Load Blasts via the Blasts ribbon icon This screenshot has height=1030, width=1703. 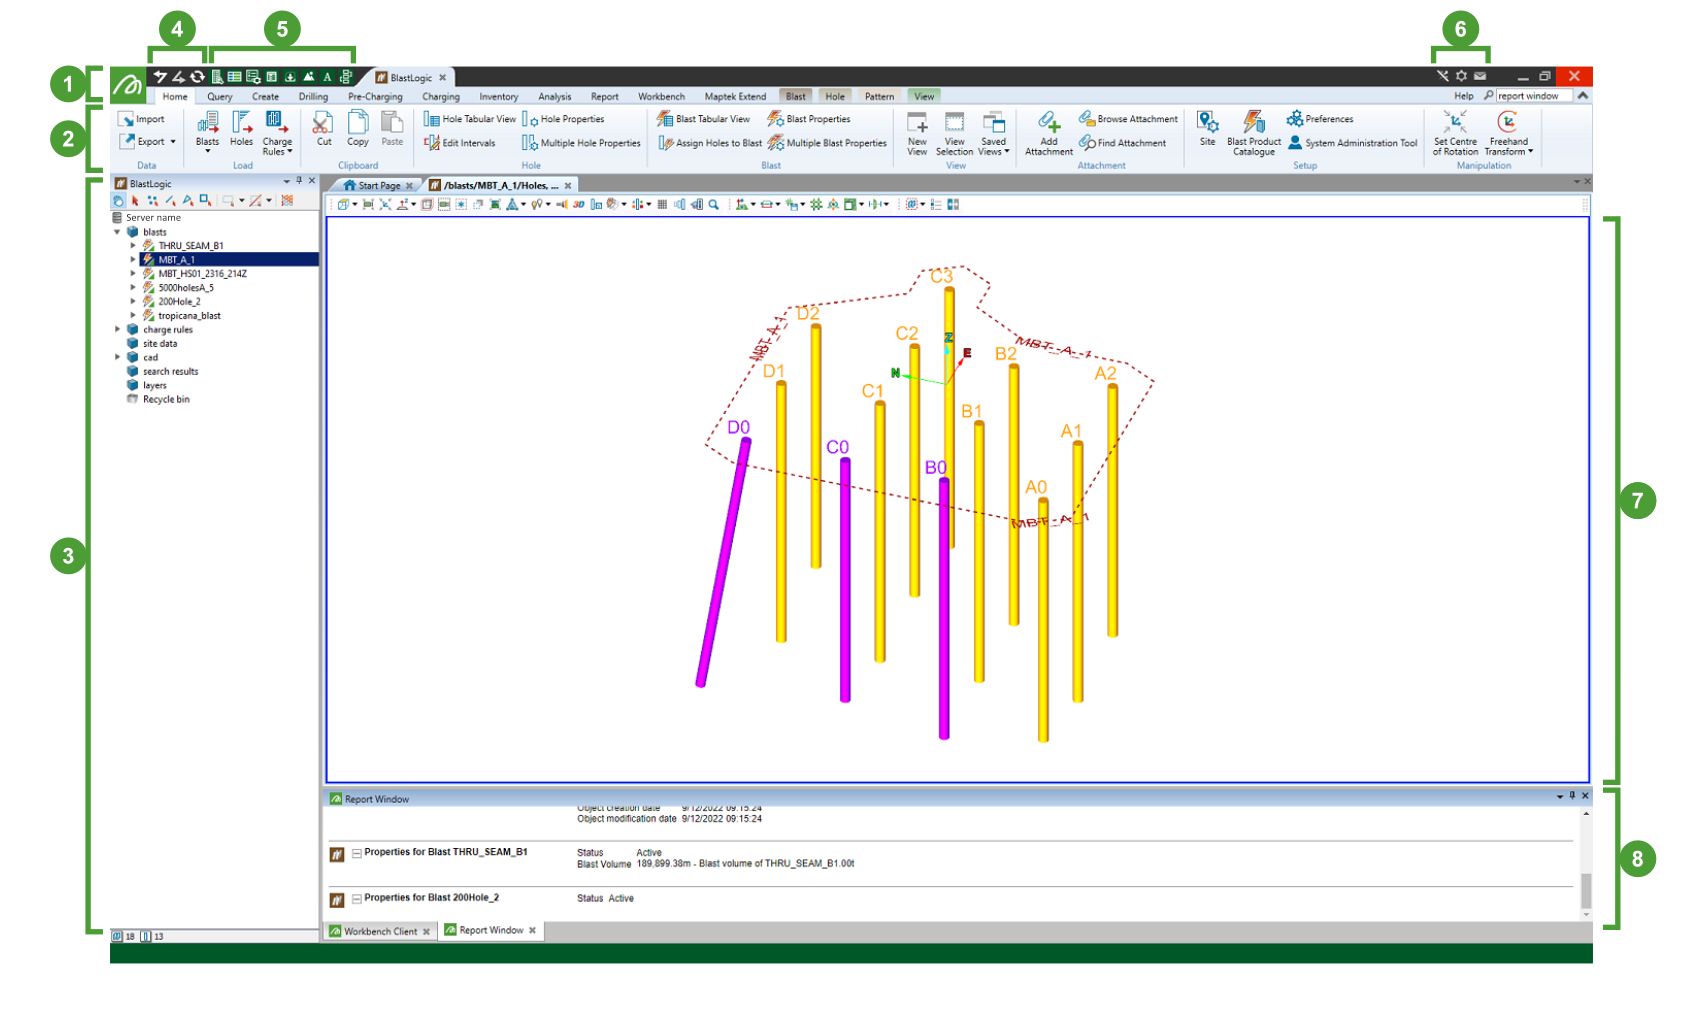[208, 123]
